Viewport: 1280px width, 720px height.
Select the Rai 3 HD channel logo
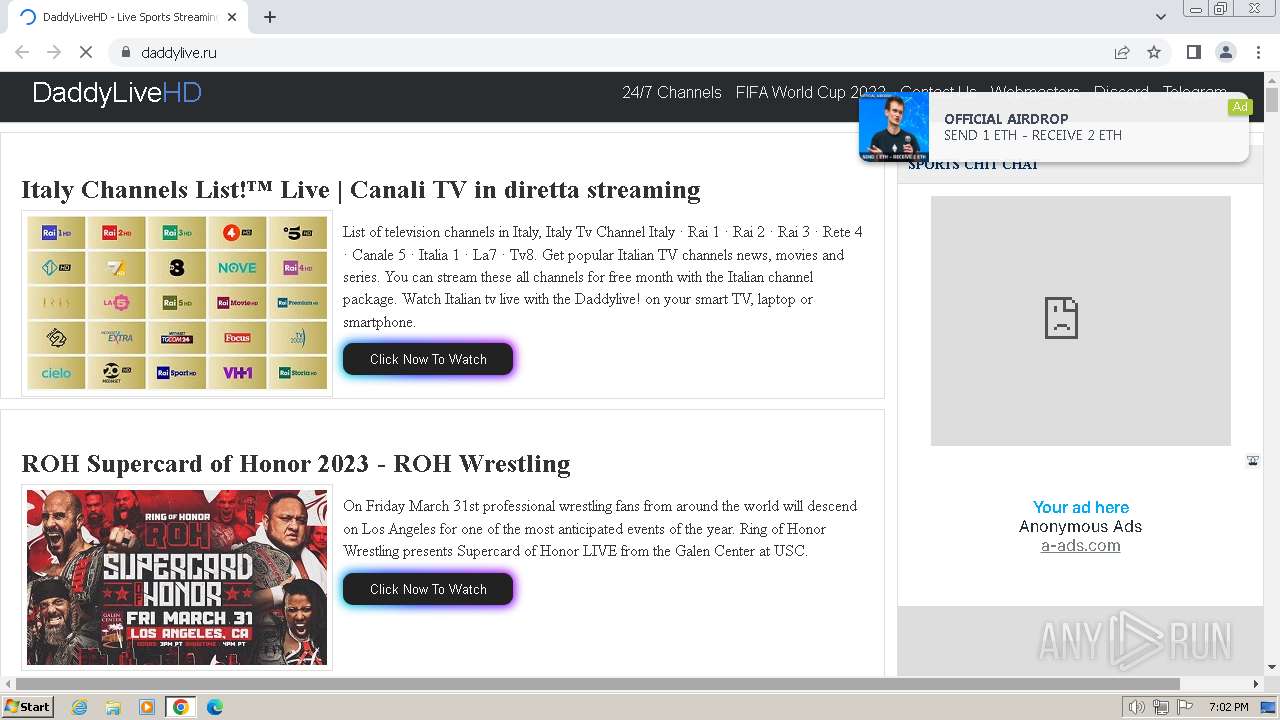coord(177,233)
